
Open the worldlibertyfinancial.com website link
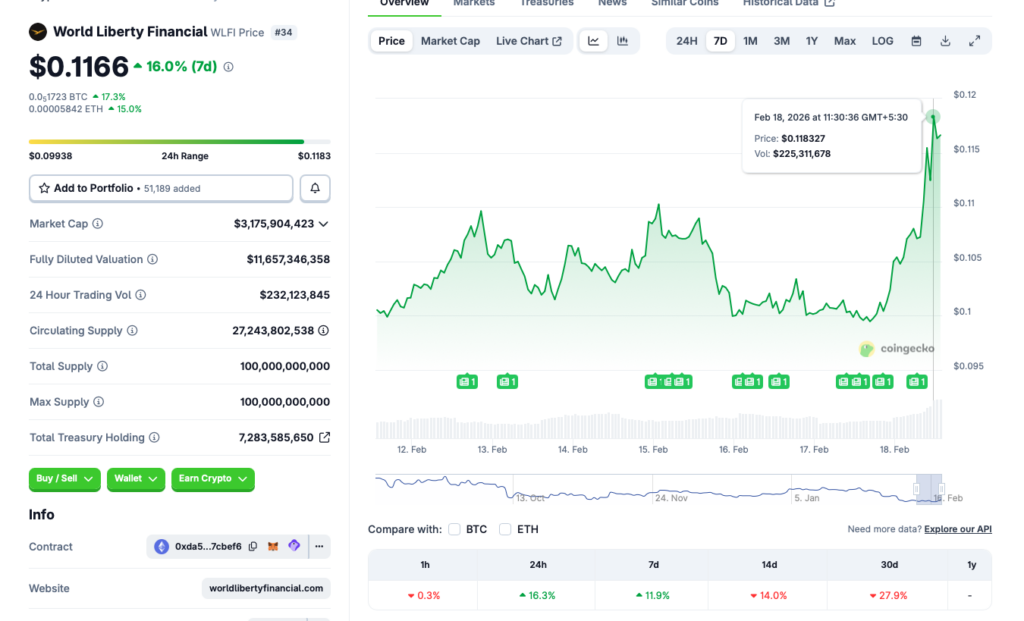tap(265, 588)
